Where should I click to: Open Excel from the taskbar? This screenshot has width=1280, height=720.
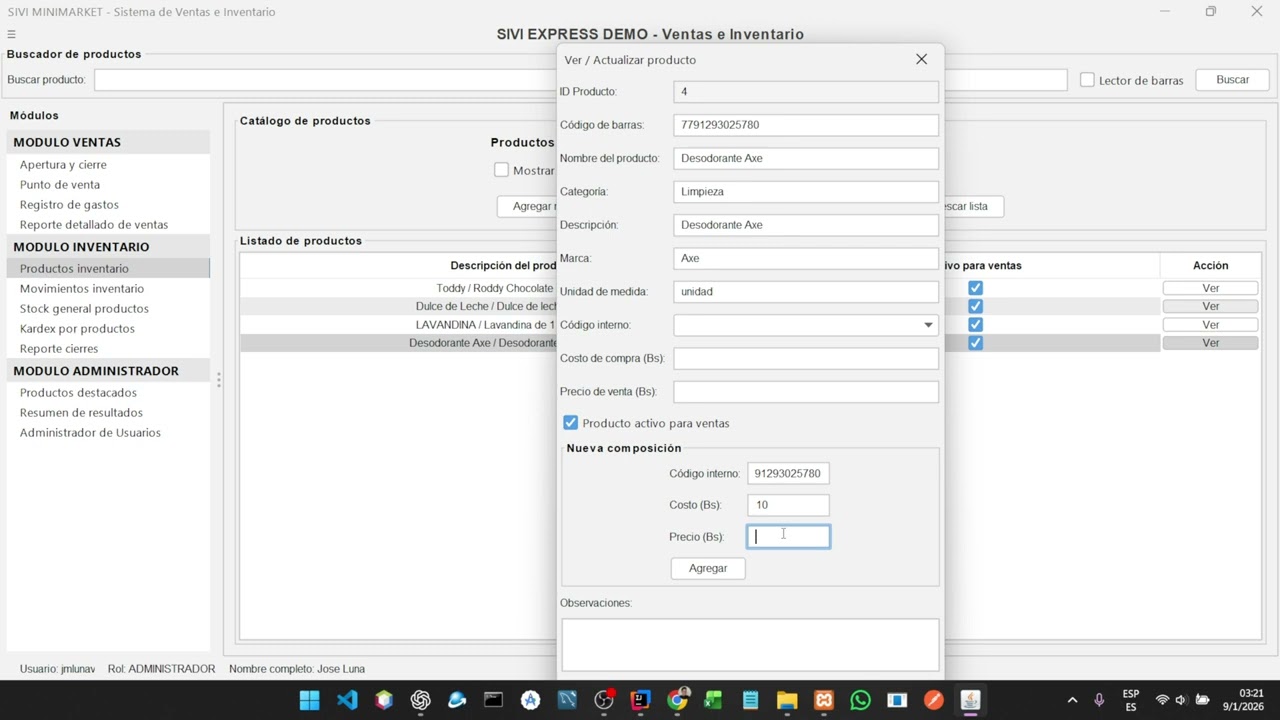pyautogui.click(x=713, y=700)
